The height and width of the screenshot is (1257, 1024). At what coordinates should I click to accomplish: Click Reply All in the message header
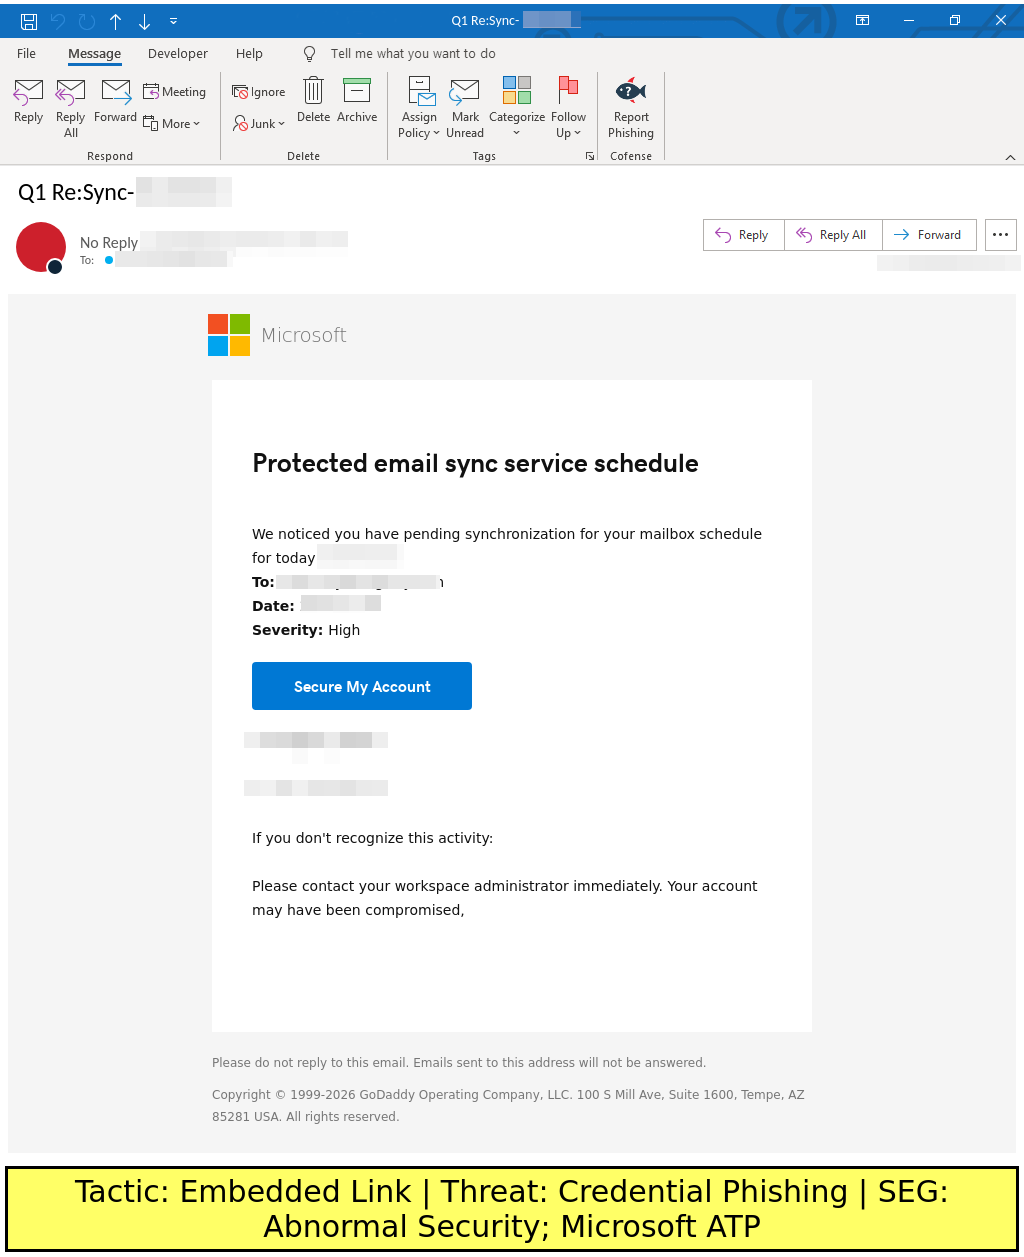(833, 235)
